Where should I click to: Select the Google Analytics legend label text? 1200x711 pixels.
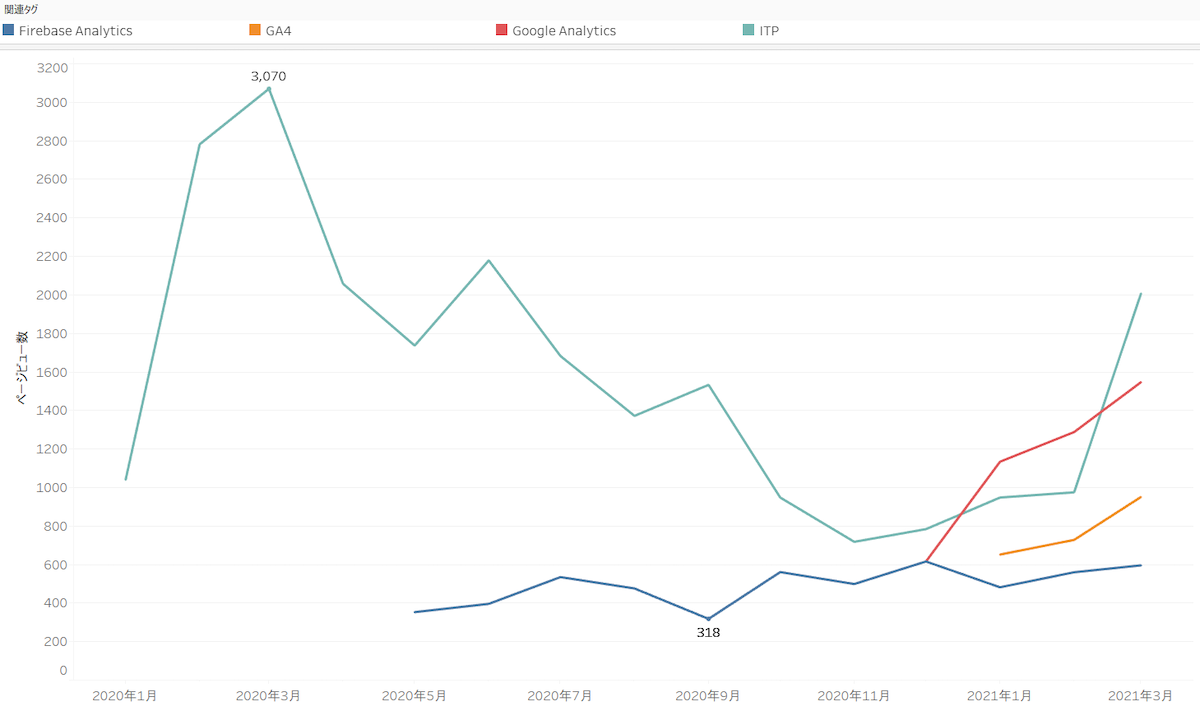(x=564, y=31)
